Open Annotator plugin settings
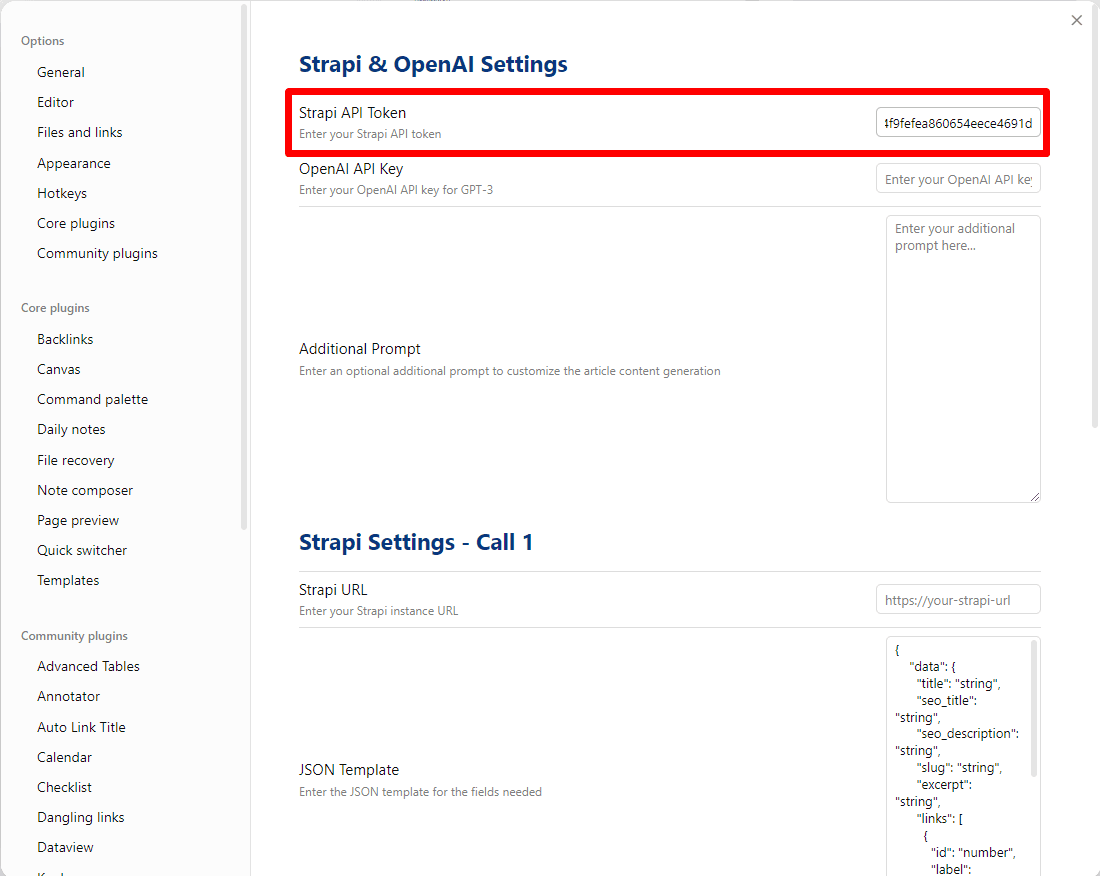1100x876 pixels. click(x=68, y=696)
